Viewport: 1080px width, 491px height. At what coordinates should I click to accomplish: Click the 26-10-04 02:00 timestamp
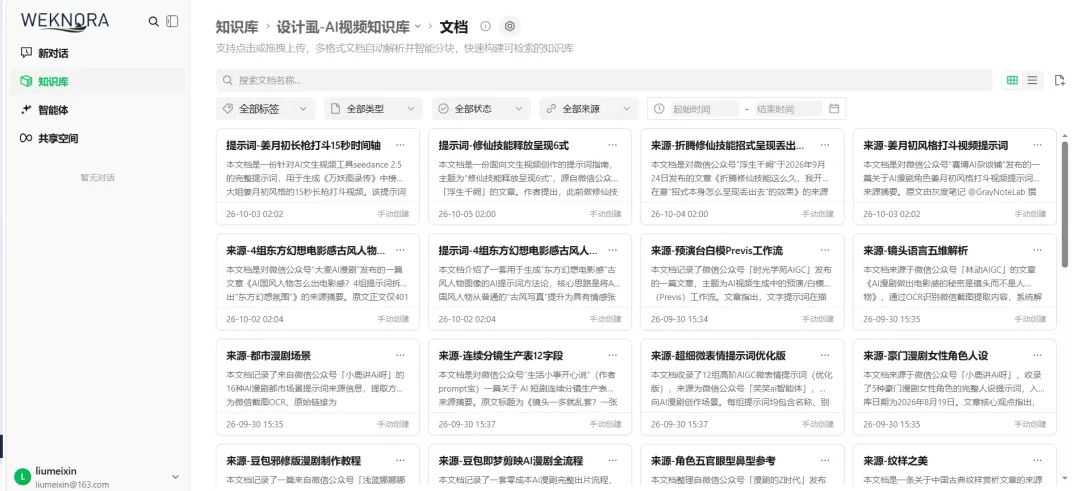(x=679, y=213)
